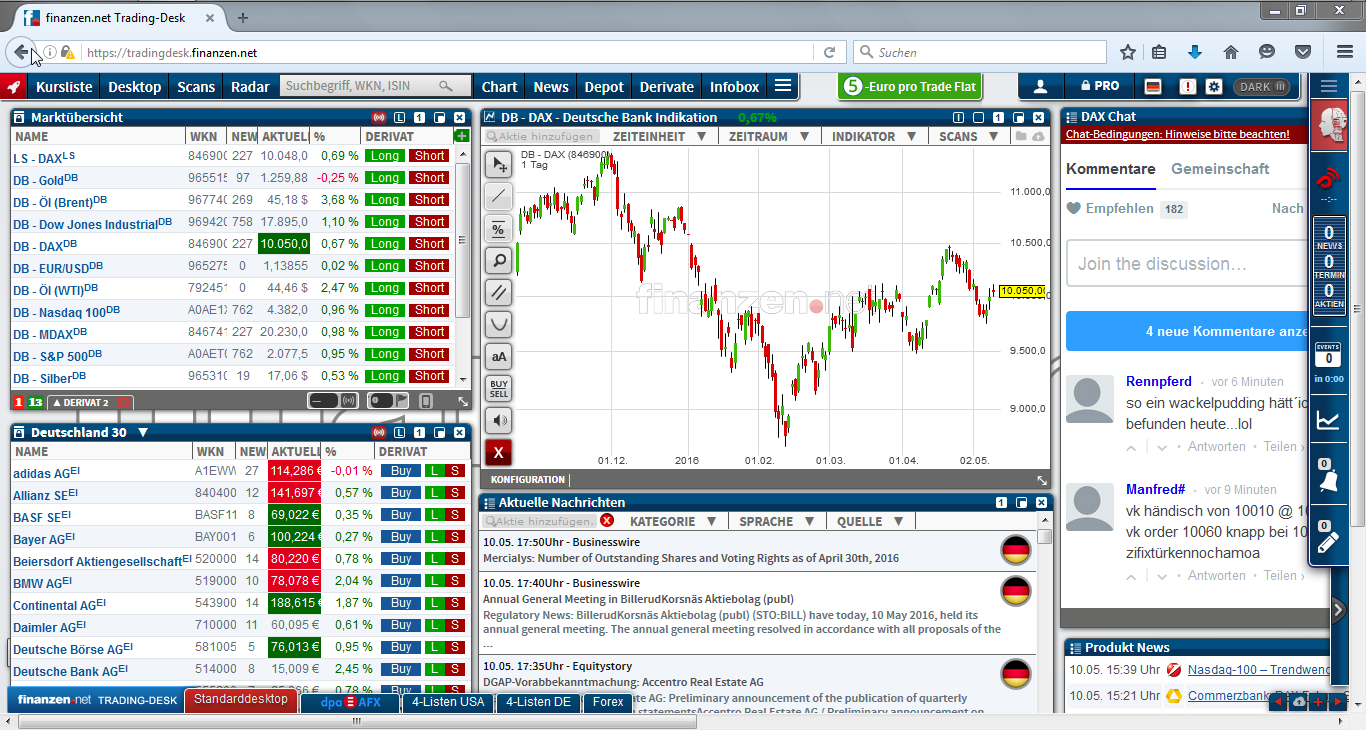Activate the magnifier zoom chart tool
The width and height of the screenshot is (1366, 730).
coord(498,261)
